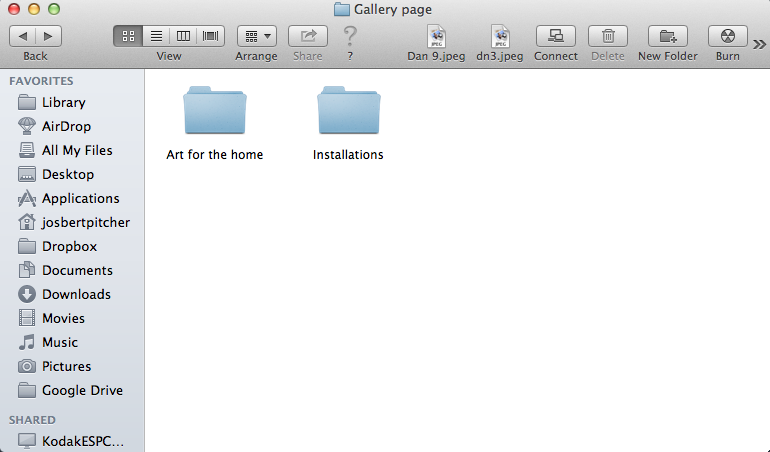Switch to icon view mode
This screenshot has width=770, height=452.
[x=128, y=36]
